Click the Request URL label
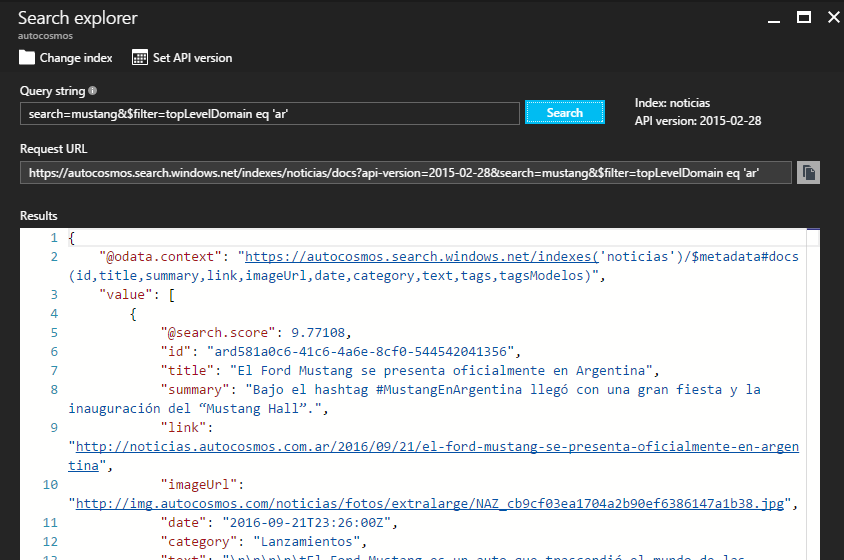Screen dimensions: 844x560 pyautogui.click(x=53, y=149)
